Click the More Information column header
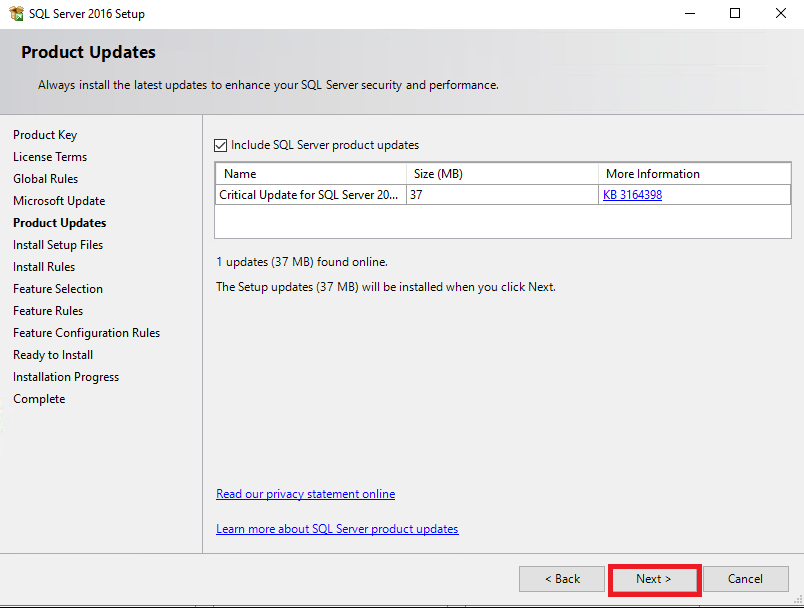 (x=694, y=174)
